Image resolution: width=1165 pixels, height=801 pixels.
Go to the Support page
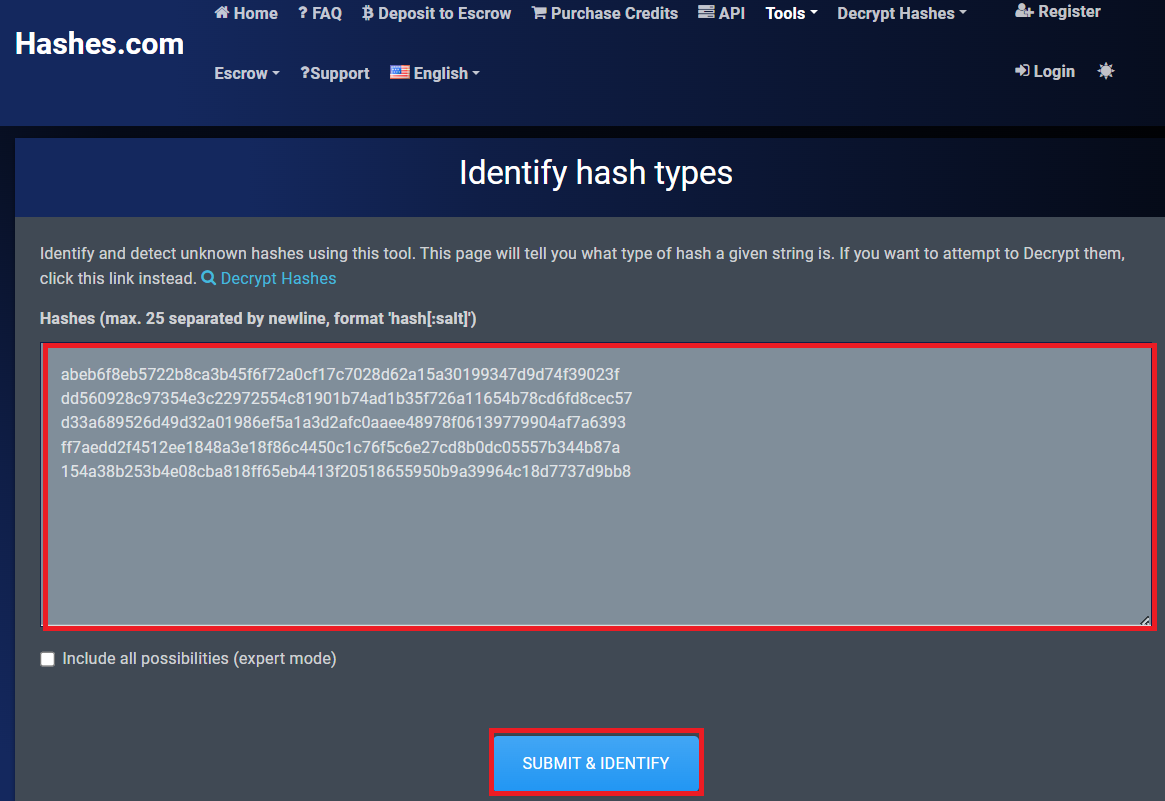pos(335,73)
